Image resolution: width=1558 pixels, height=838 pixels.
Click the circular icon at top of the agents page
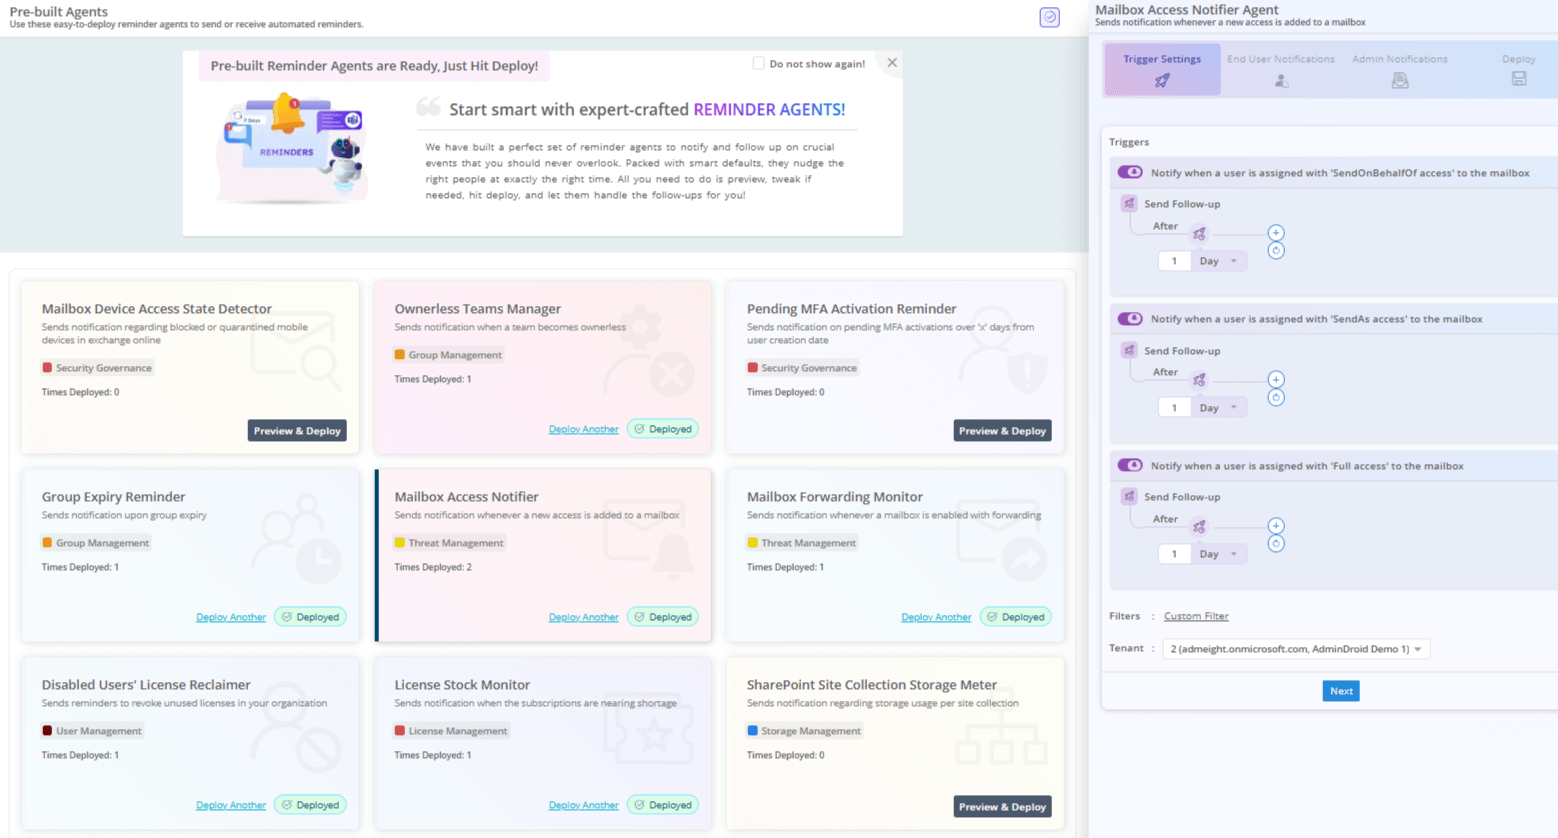(1049, 17)
